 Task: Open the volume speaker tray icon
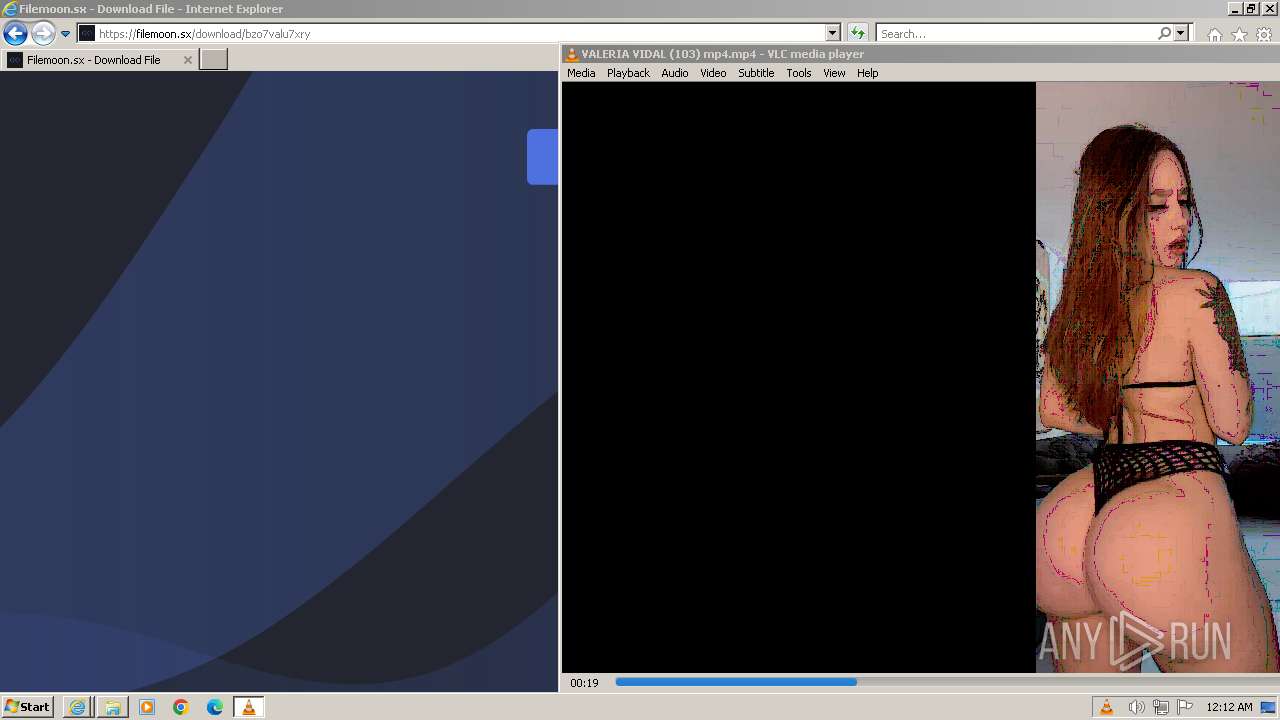1136,707
